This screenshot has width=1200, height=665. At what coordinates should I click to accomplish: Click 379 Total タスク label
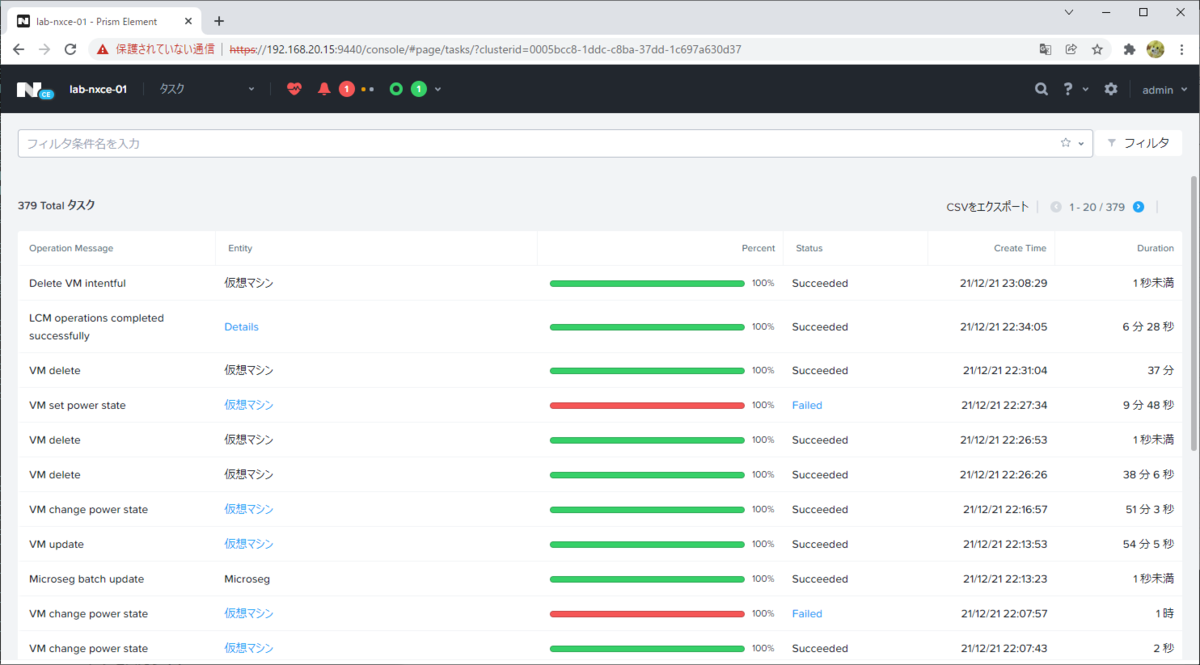pyautogui.click(x=57, y=205)
